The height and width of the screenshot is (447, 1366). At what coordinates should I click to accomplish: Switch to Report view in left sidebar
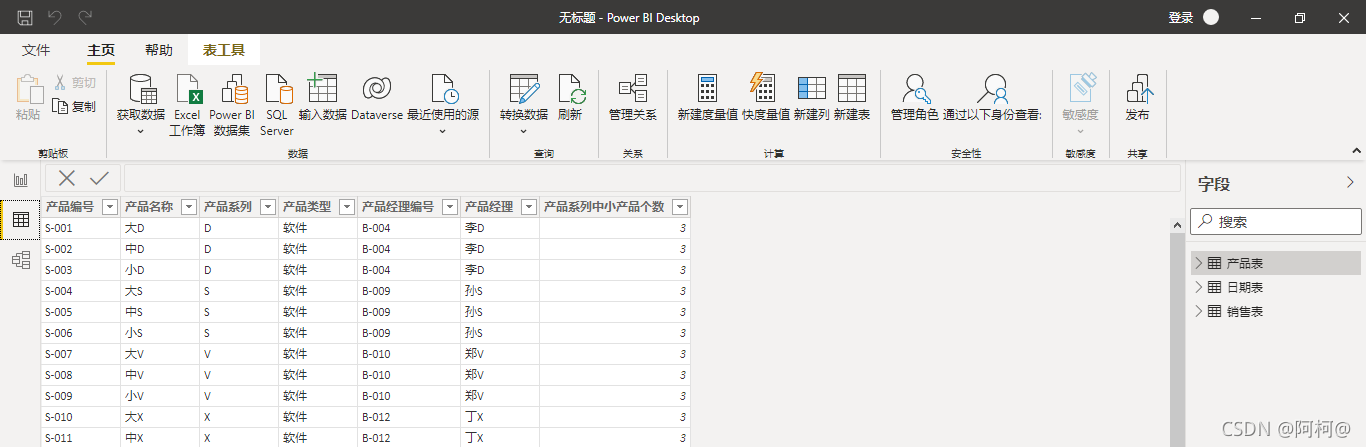tap(20, 180)
